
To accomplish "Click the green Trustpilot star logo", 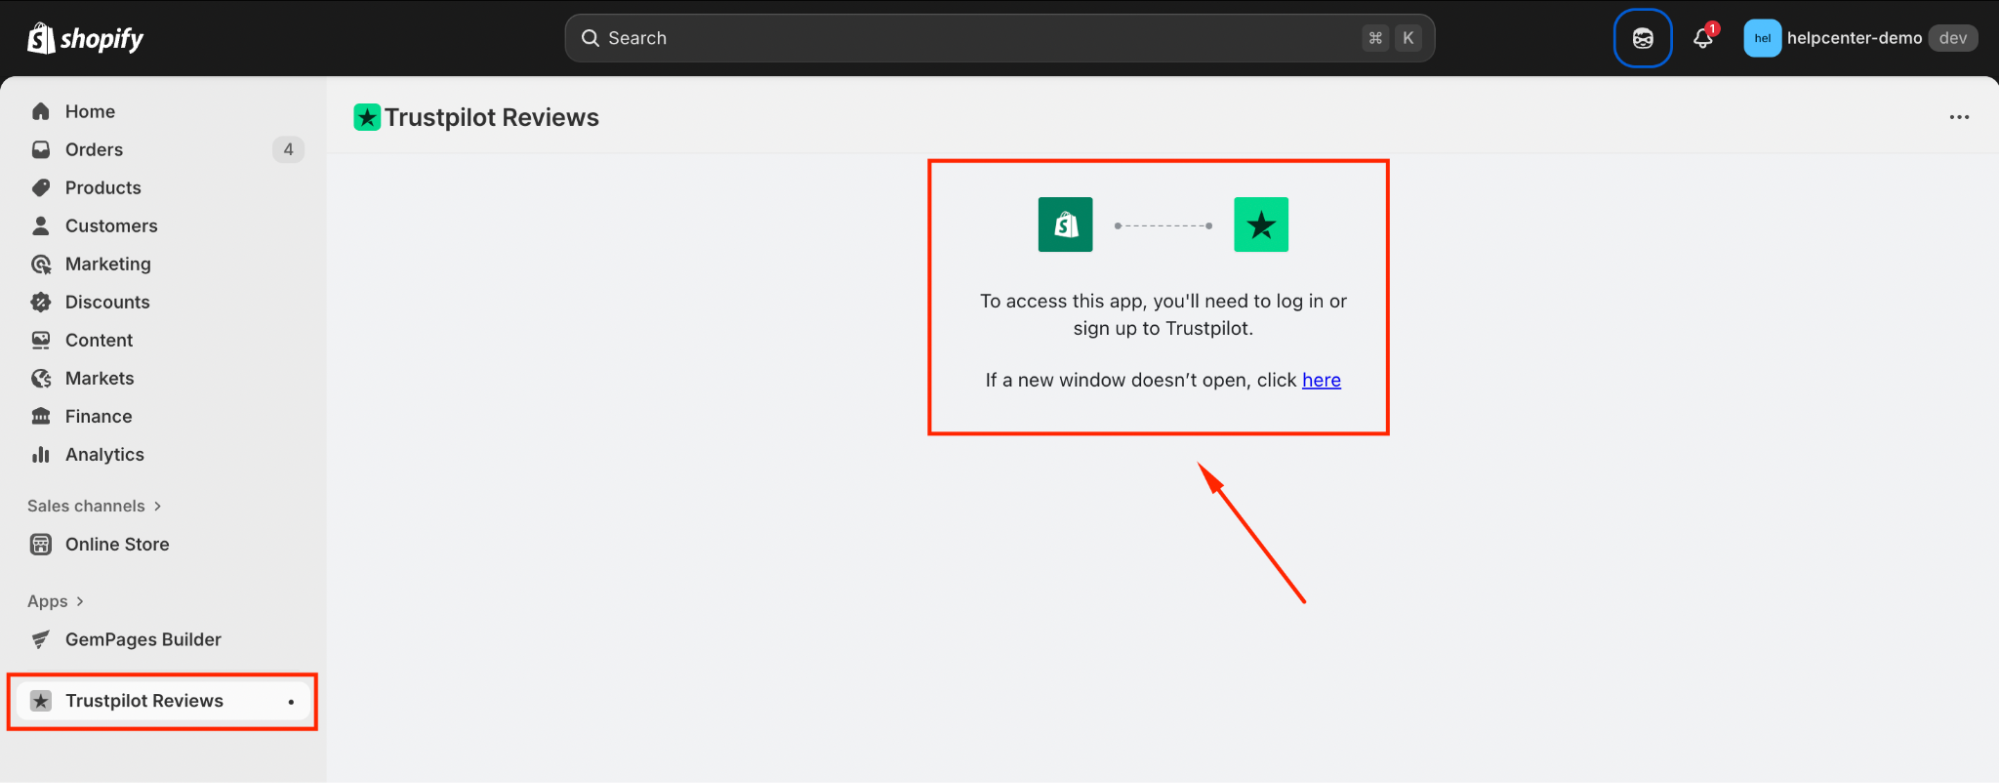I will [1260, 225].
